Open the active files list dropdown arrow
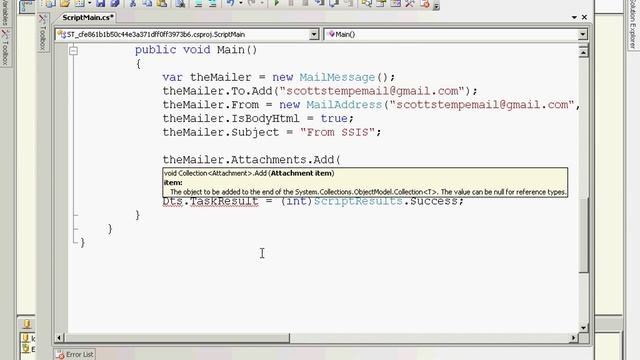The width and height of the screenshot is (640, 360). 574,18
